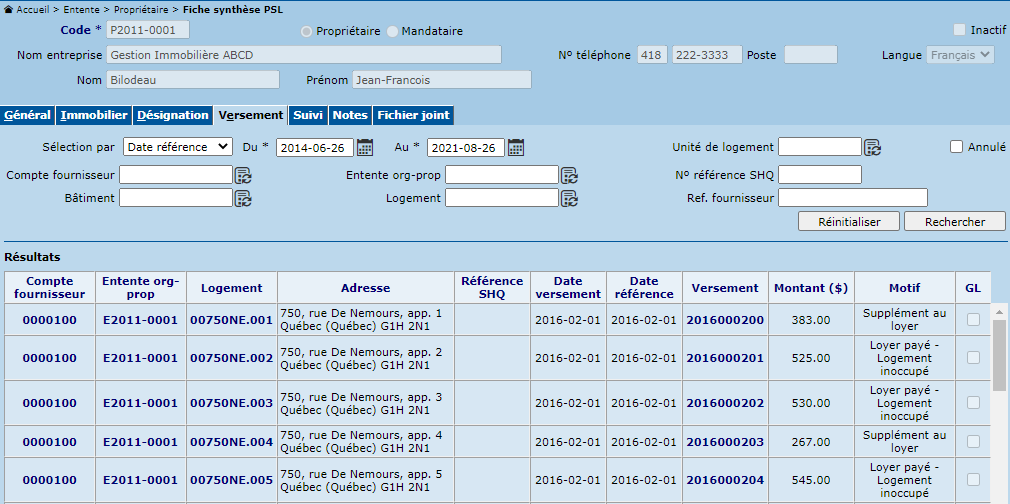
Task: Click the Unité de logement lookup icon
Action: (872, 148)
